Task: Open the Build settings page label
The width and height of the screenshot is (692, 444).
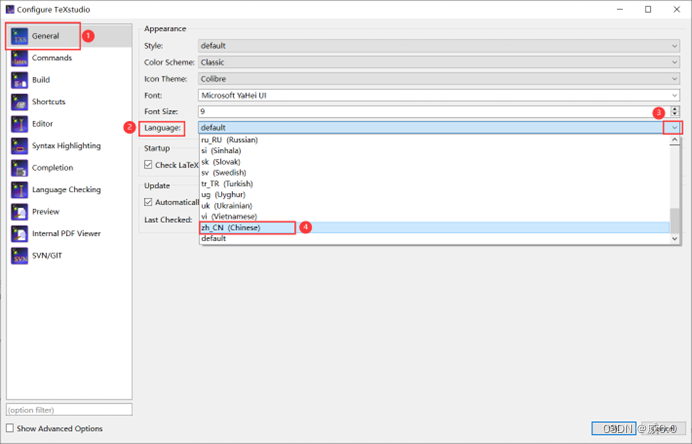Action: point(41,80)
